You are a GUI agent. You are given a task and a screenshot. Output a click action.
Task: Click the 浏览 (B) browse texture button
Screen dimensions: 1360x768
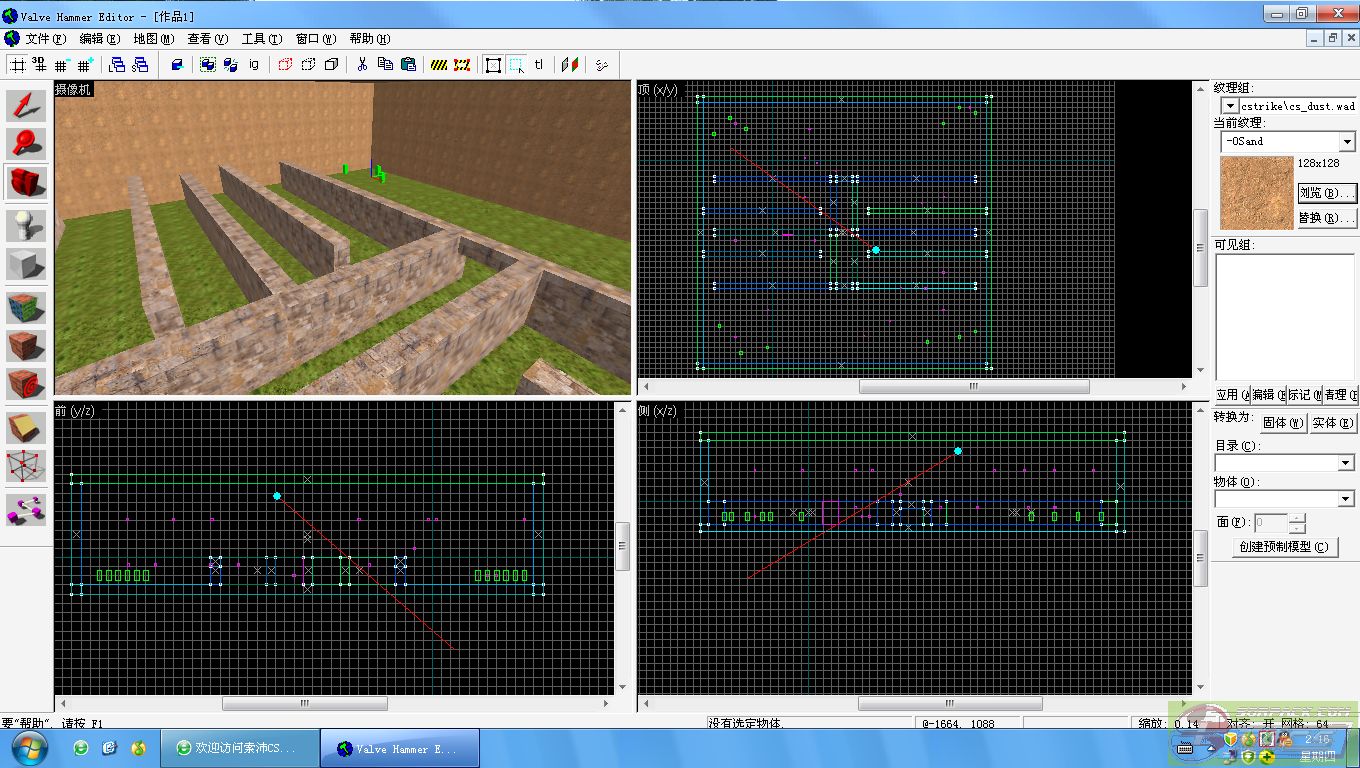point(1326,192)
